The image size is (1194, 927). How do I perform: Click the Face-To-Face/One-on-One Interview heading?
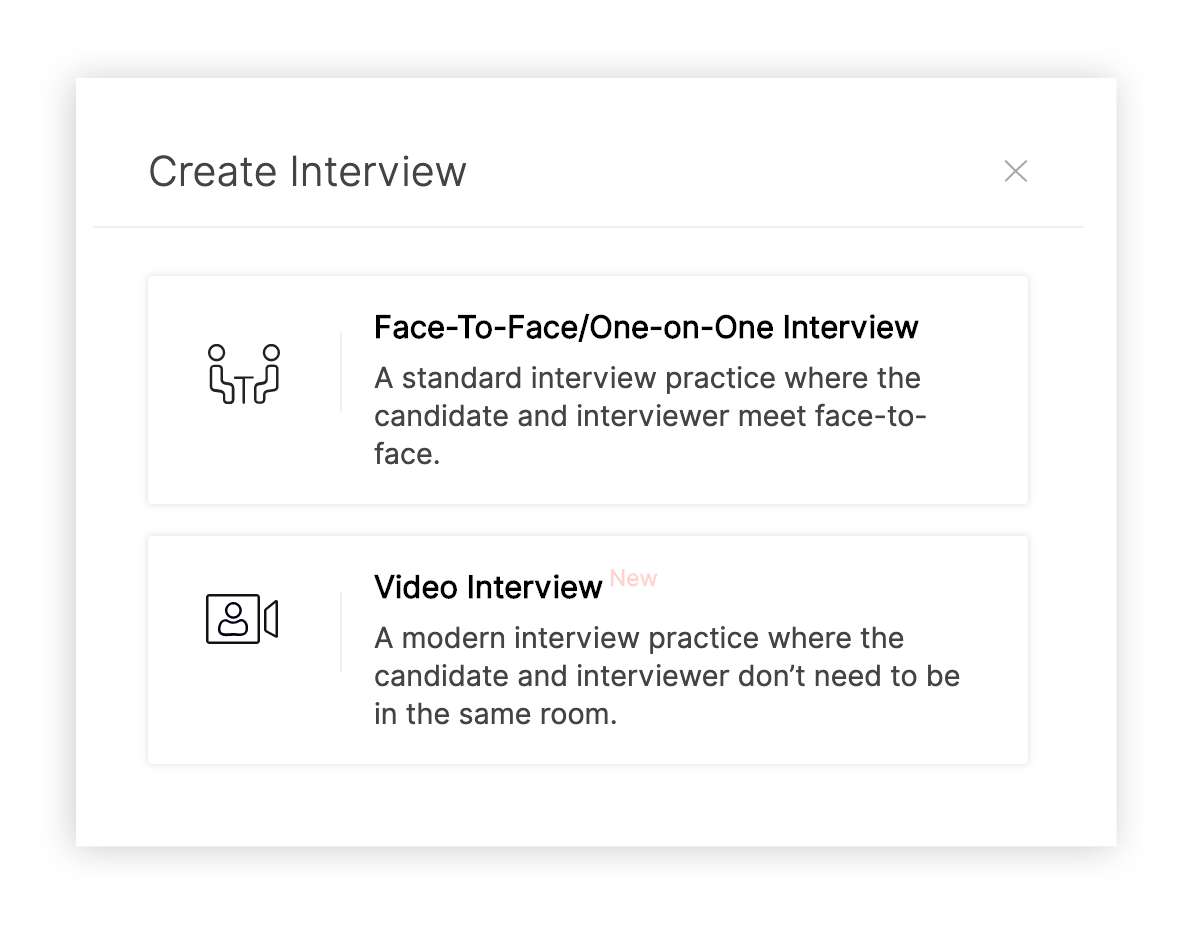[646, 327]
